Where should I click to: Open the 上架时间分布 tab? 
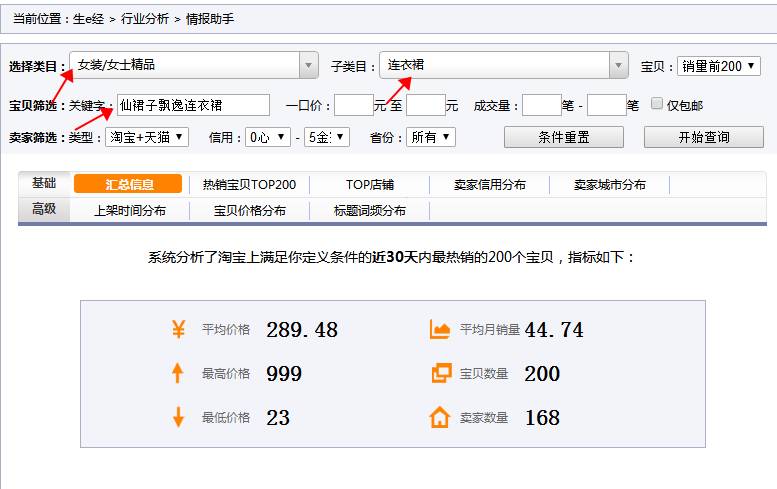[x=130, y=211]
